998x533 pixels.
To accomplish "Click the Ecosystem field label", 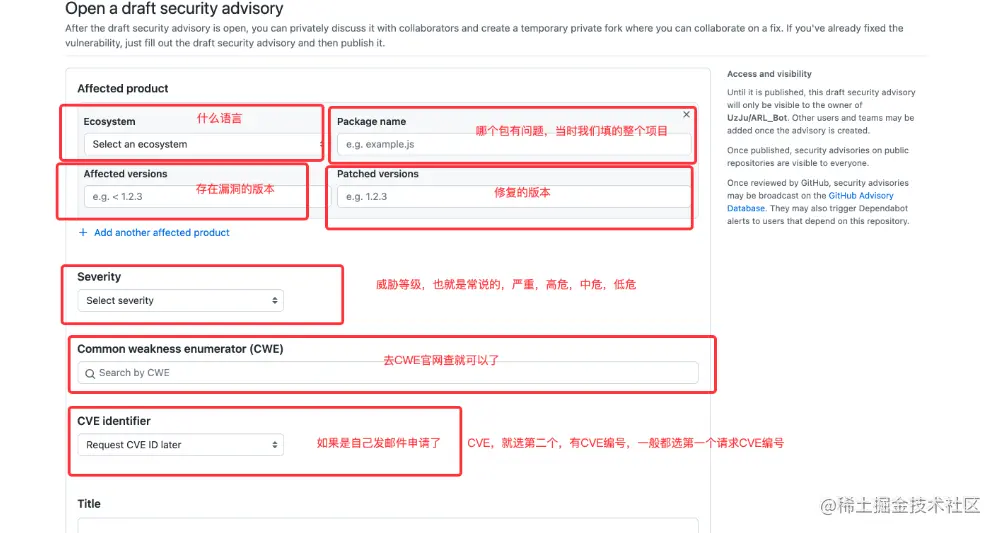I will (109, 121).
